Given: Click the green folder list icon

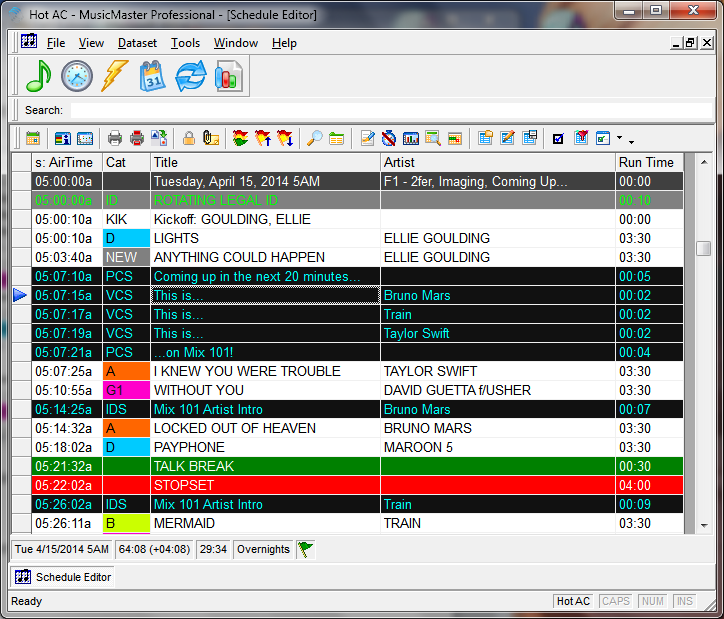Looking at the screenshot, I should (x=337, y=138).
